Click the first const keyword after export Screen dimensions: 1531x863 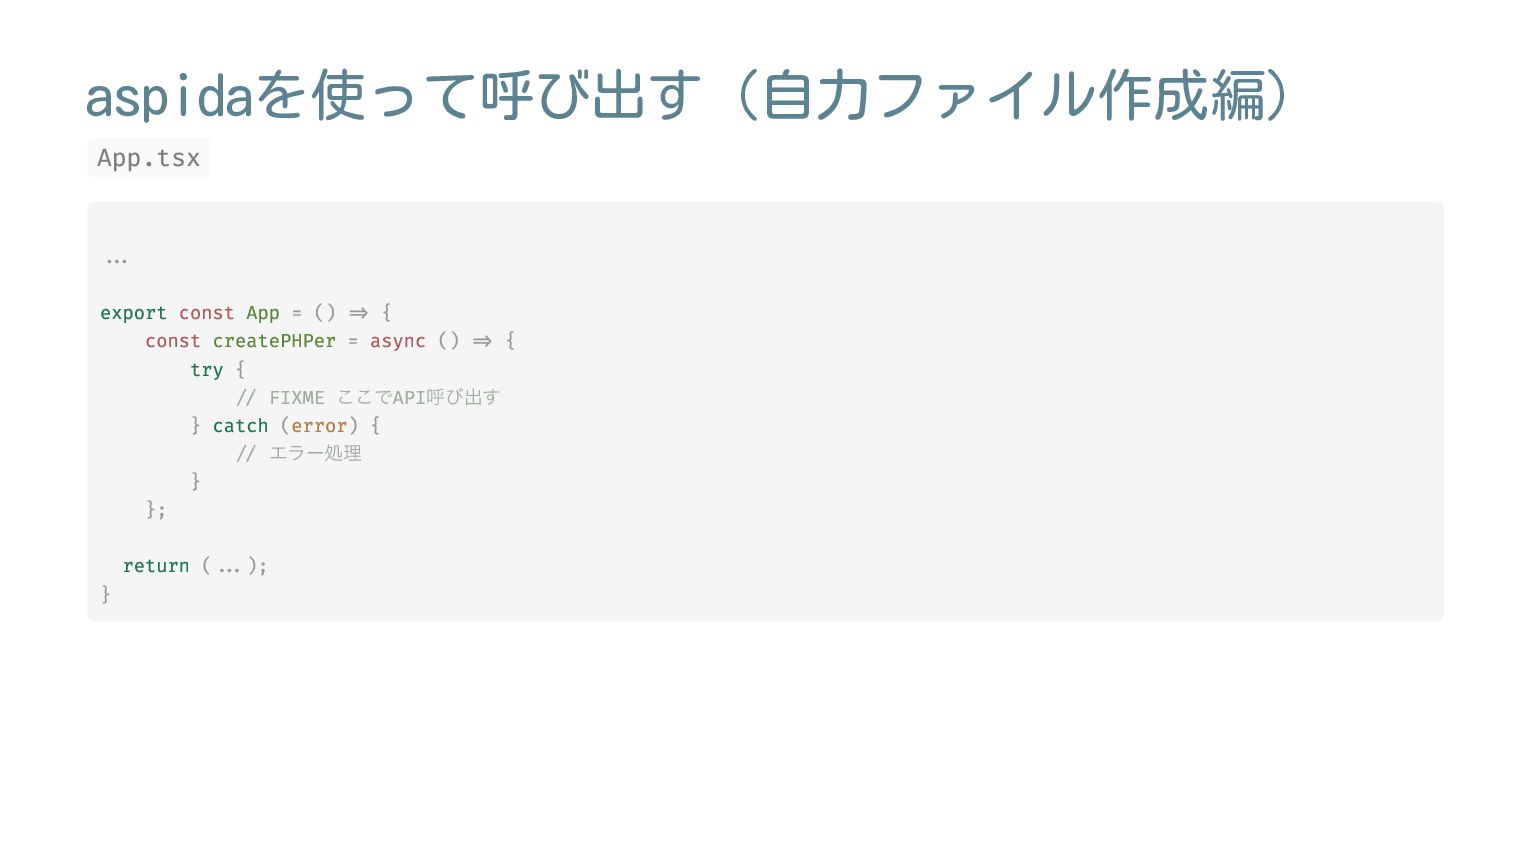click(x=206, y=313)
